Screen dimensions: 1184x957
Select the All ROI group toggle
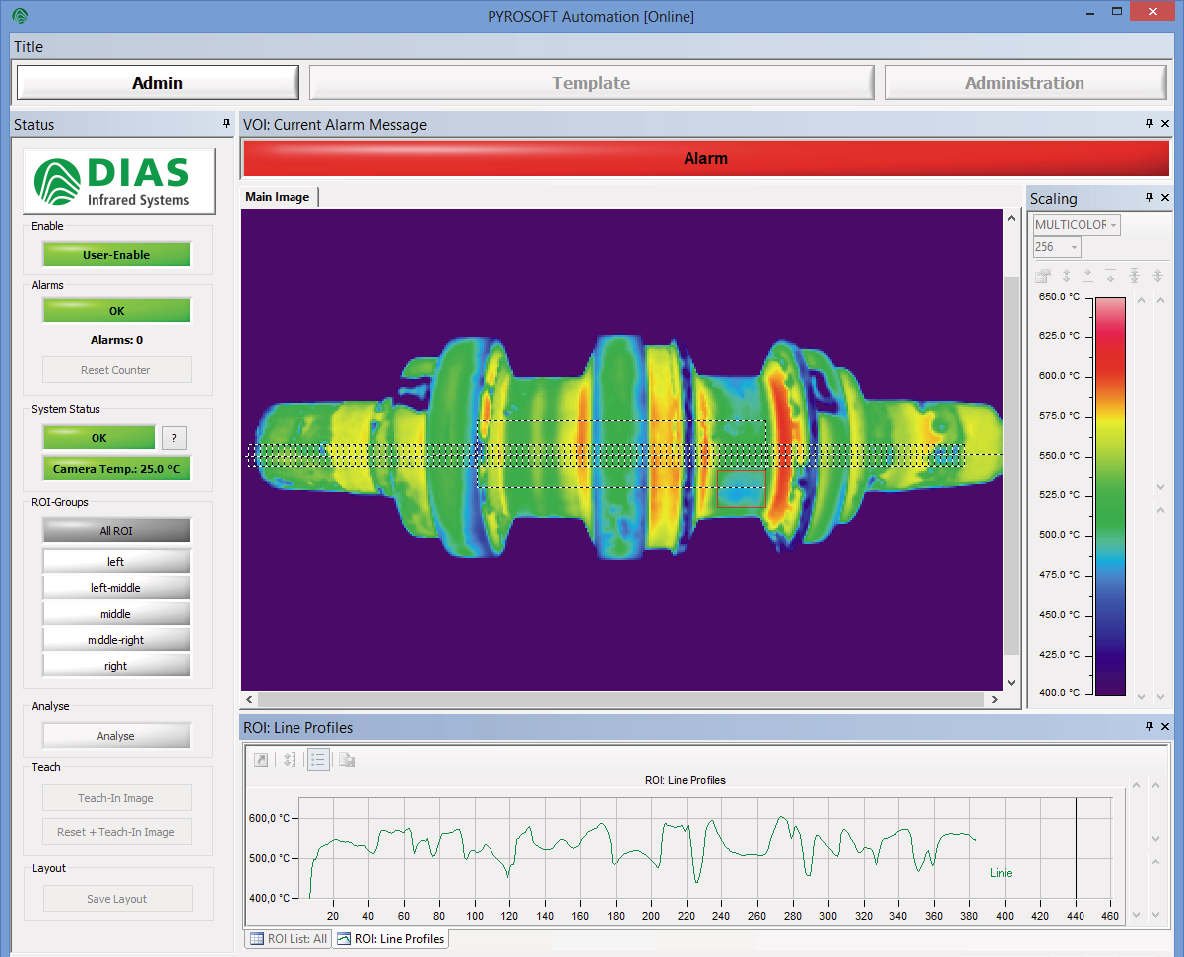[x=116, y=531]
